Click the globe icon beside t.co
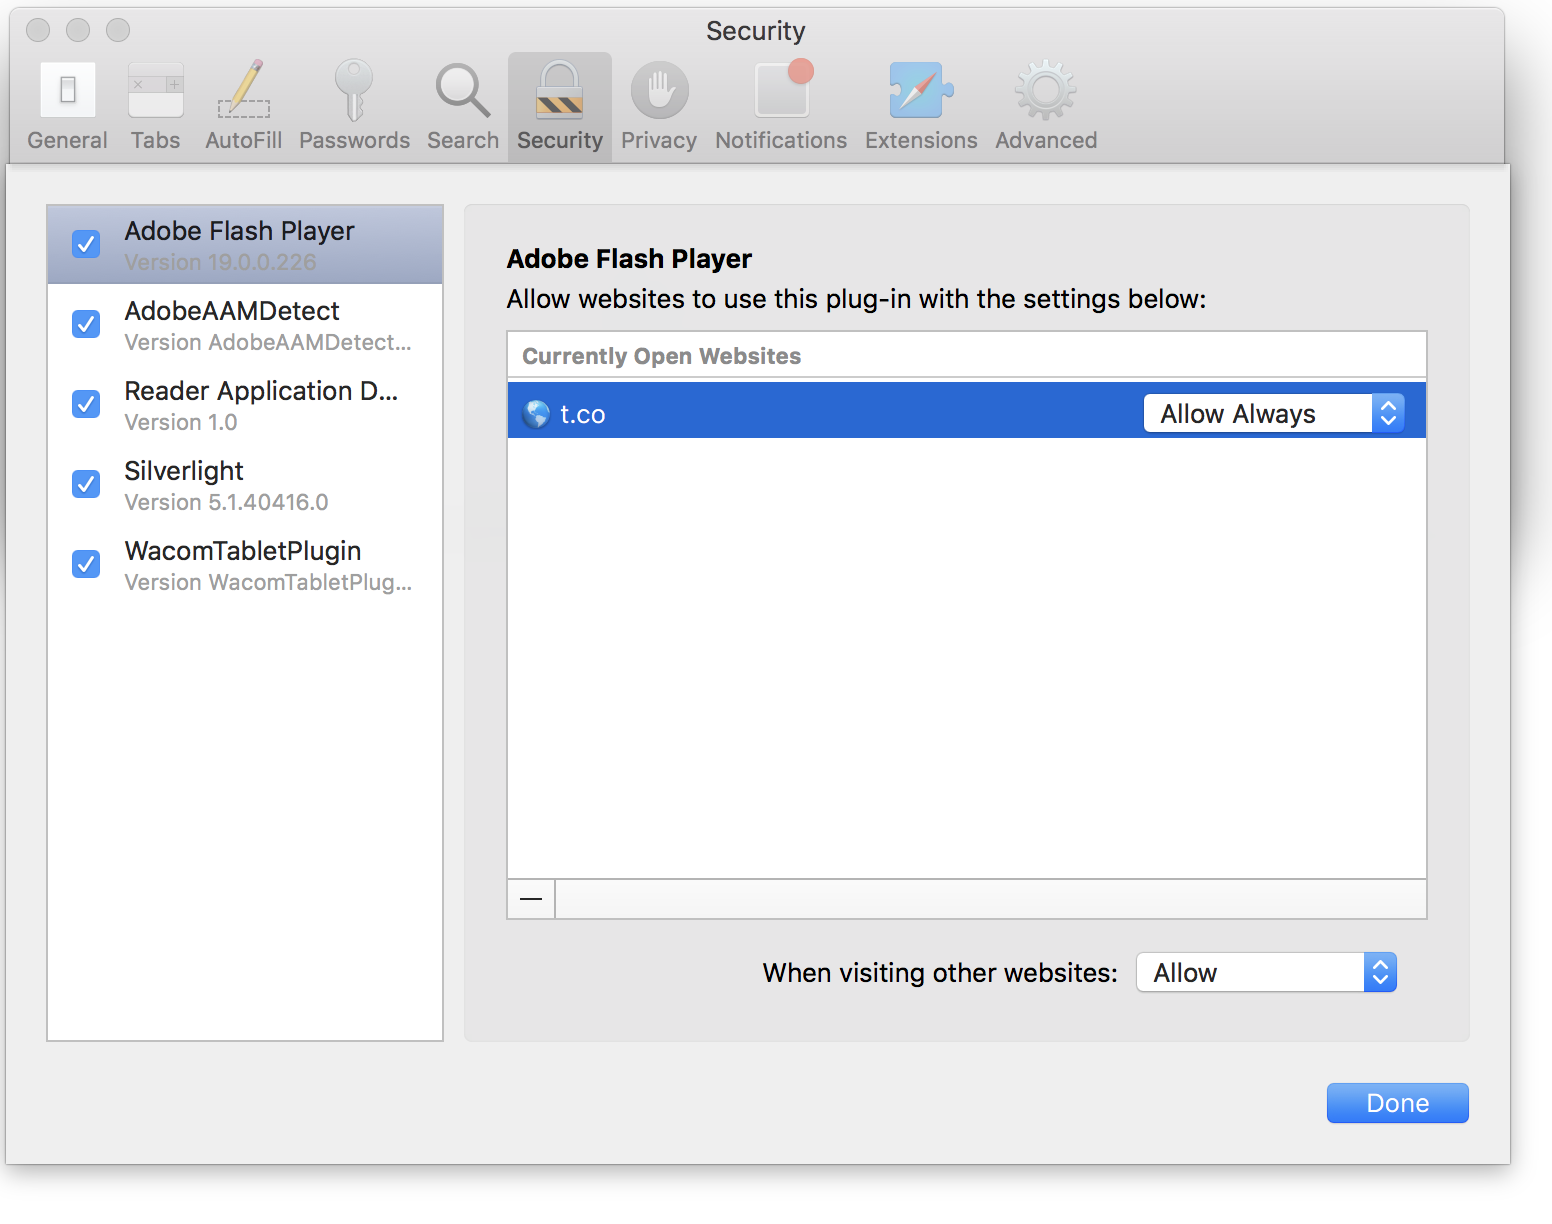 (x=537, y=414)
